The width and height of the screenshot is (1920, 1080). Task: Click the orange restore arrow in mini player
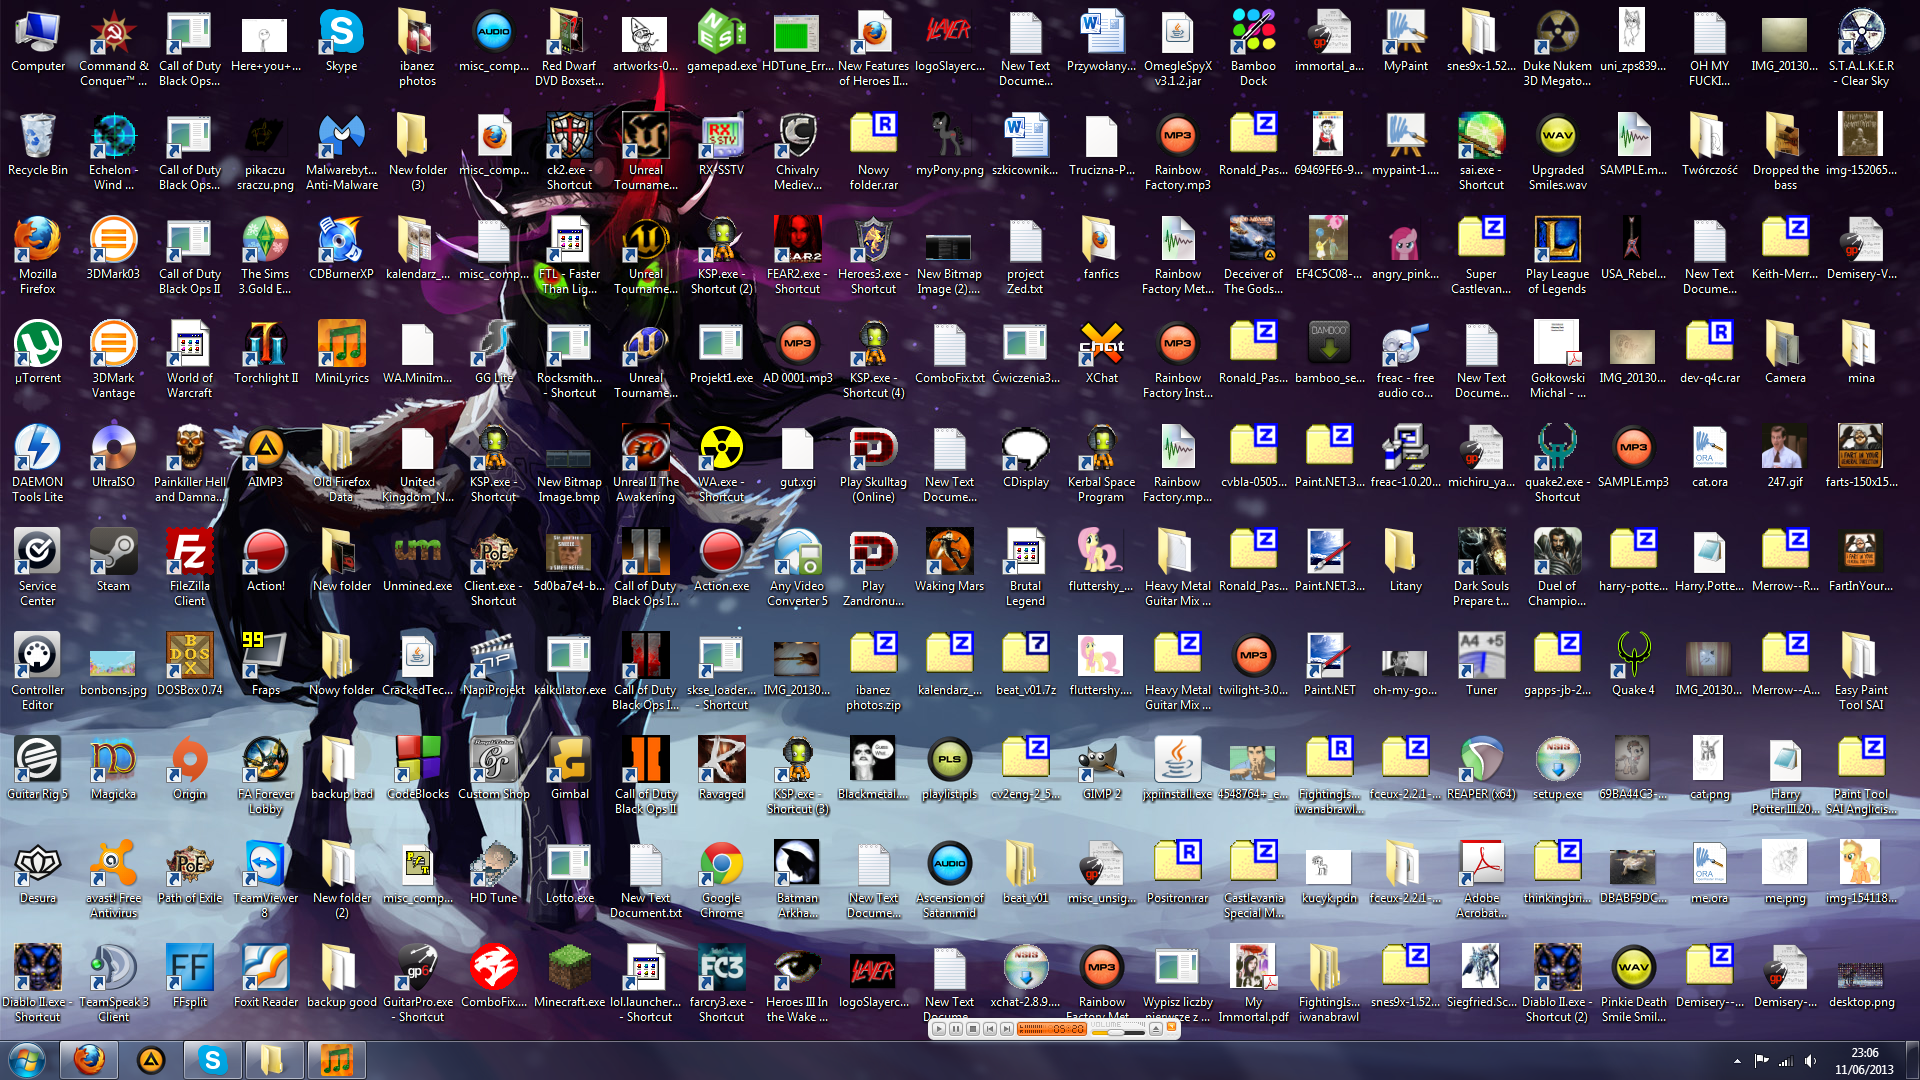(1171, 1026)
